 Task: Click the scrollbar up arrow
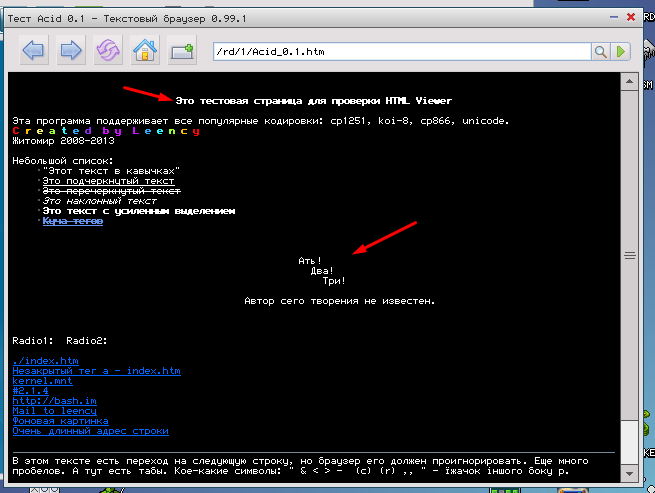click(x=629, y=80)
